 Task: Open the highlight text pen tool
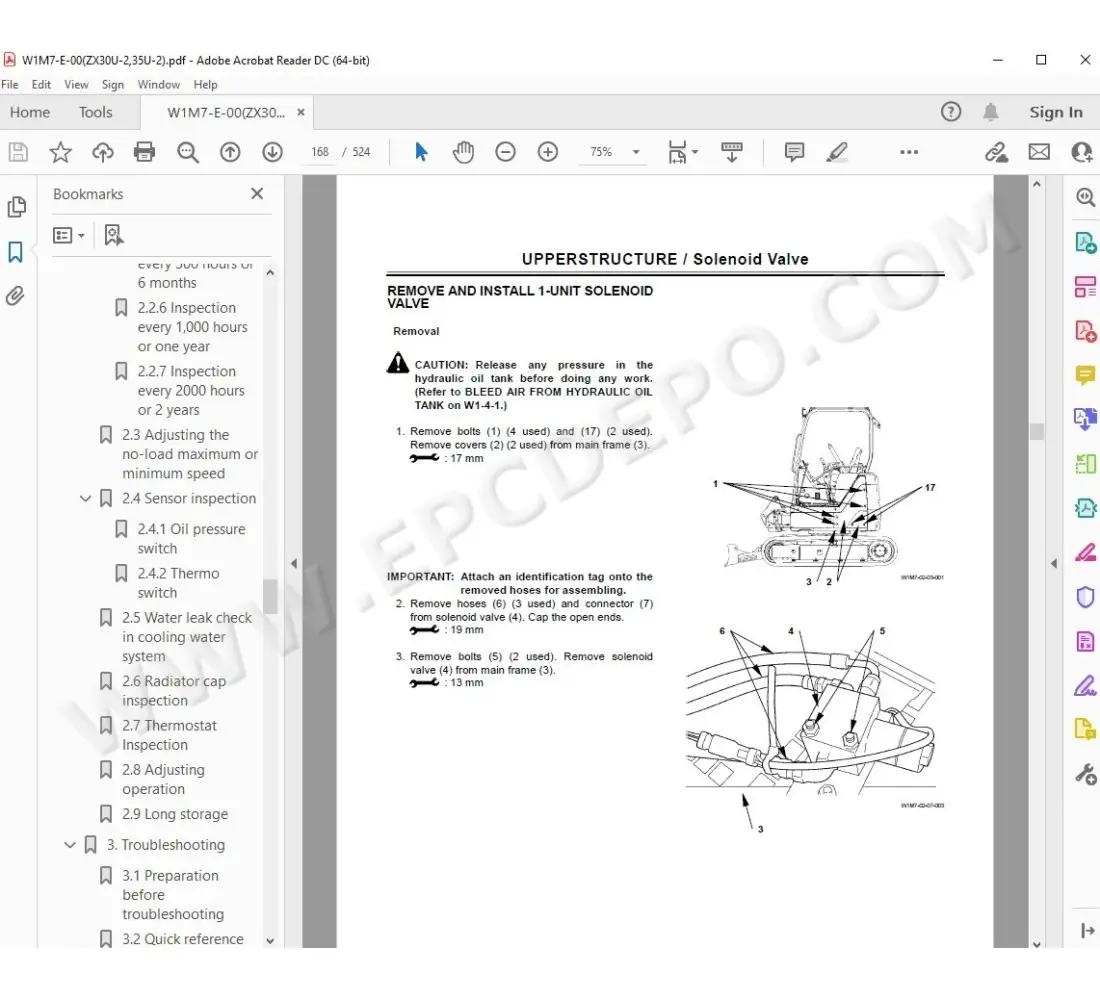[837, 152]
